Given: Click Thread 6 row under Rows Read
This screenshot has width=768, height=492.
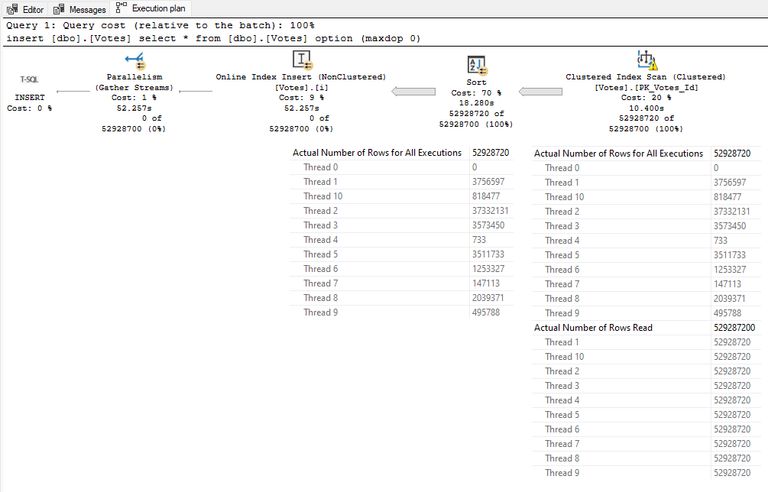Looking at the screenshot, I should 646,429.
